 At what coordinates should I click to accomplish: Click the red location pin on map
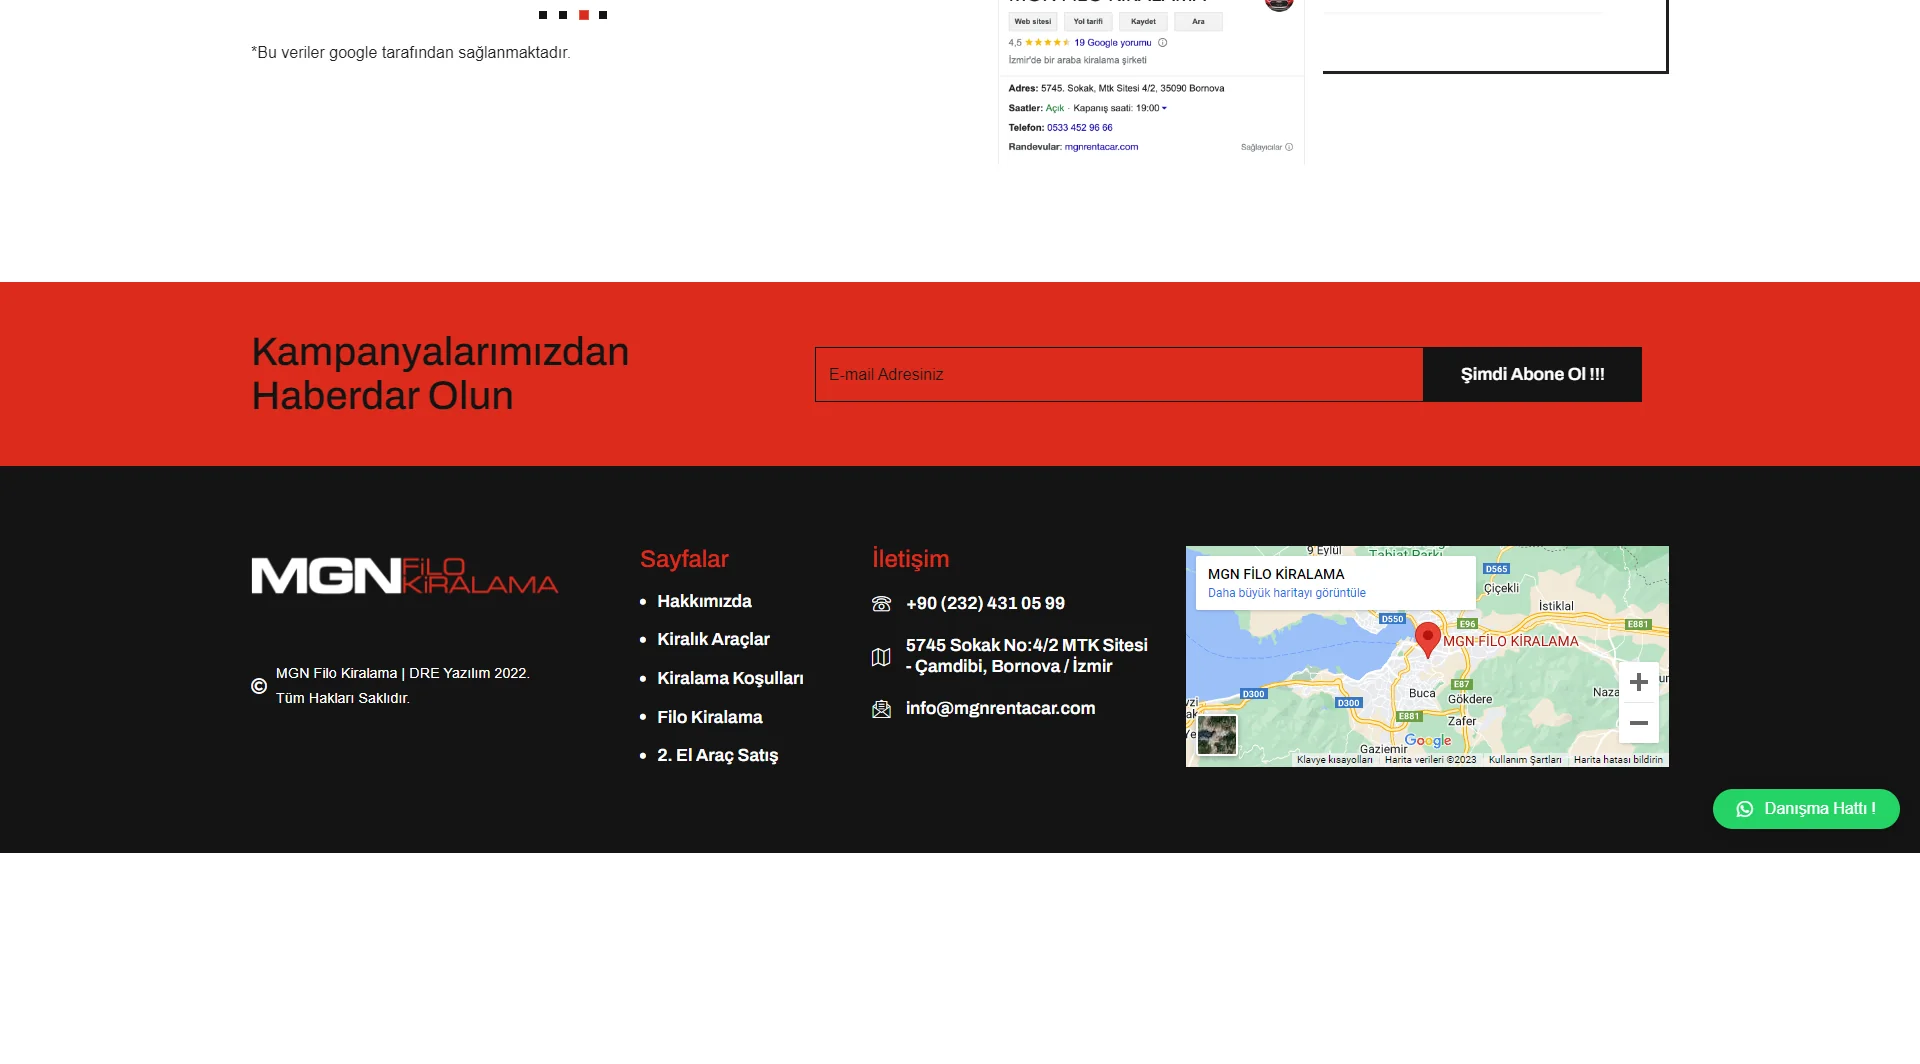pos(1428,637)
